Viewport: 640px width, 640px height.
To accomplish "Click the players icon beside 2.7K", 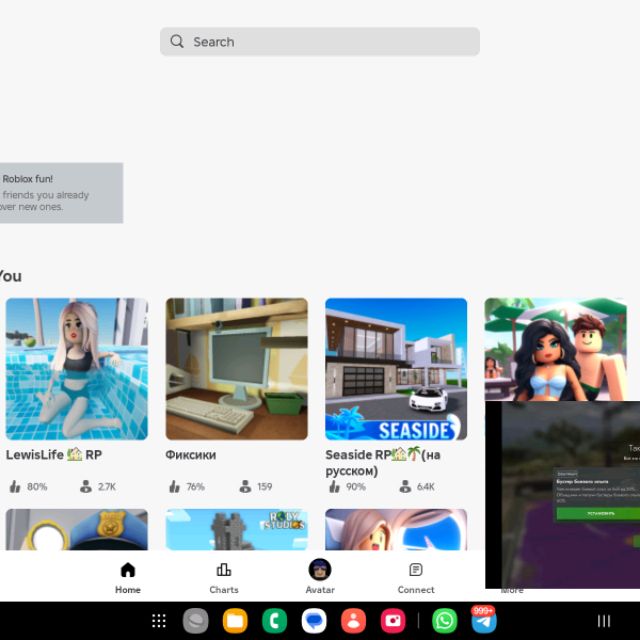I will tap(86, 486).
